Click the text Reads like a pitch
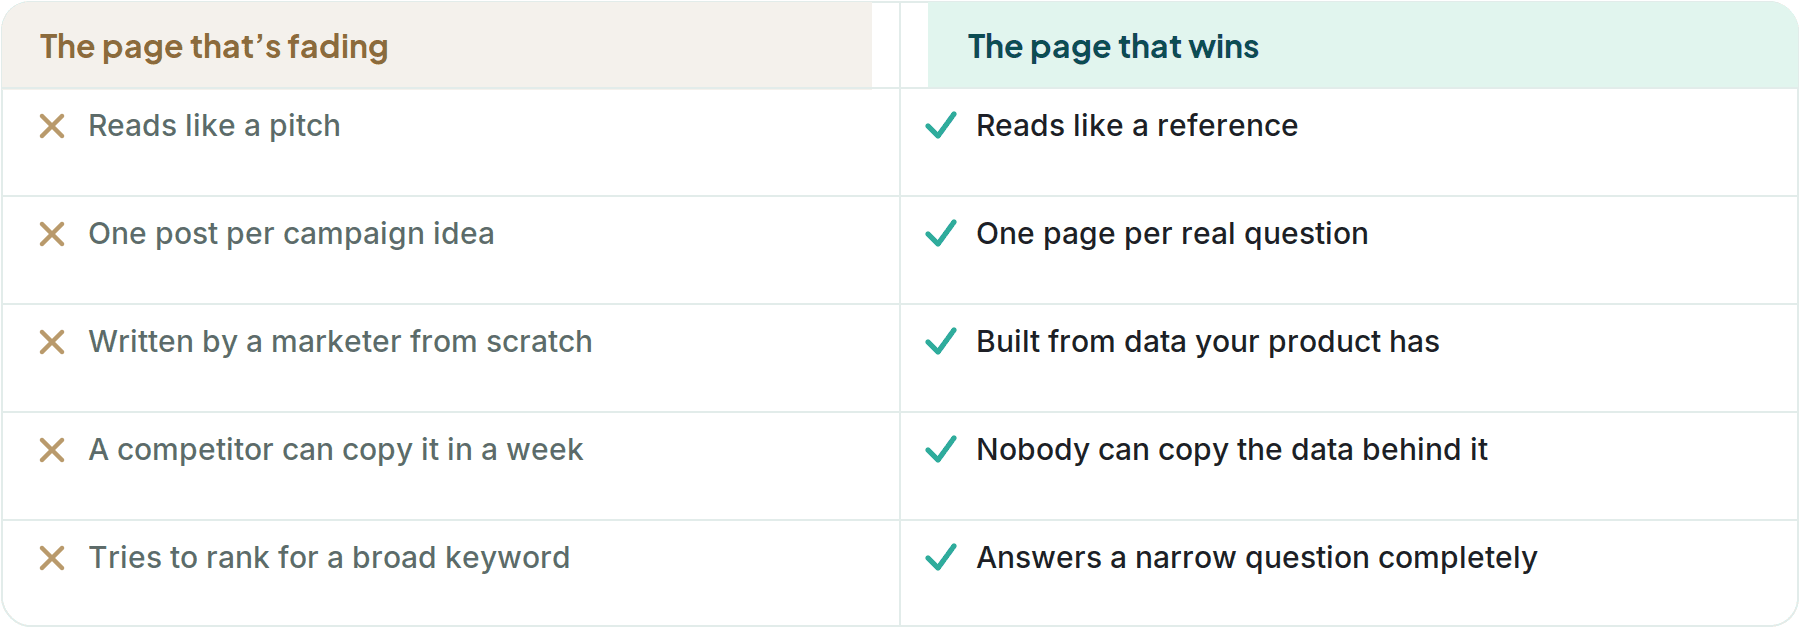Screen dimensions: 1800x628 click(x=214, y=126)
